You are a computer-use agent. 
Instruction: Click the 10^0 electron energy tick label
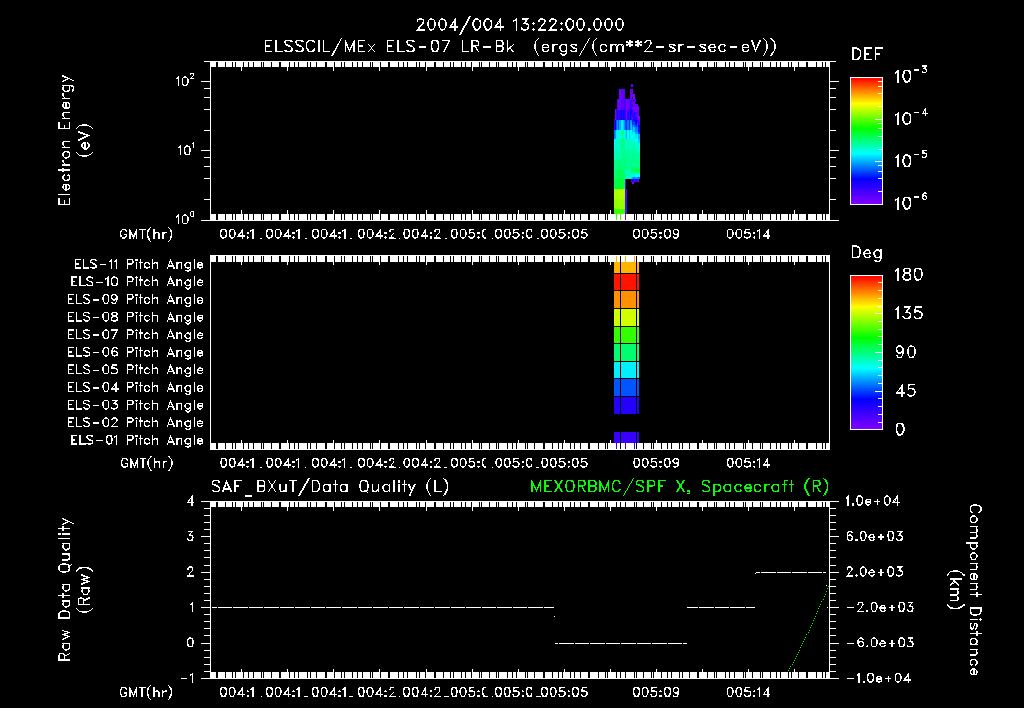185,218
